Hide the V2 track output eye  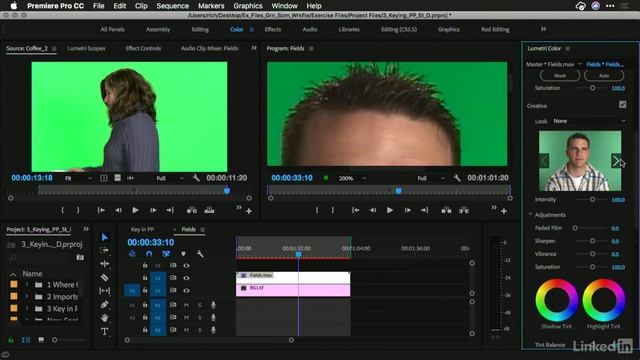[186, 278]
